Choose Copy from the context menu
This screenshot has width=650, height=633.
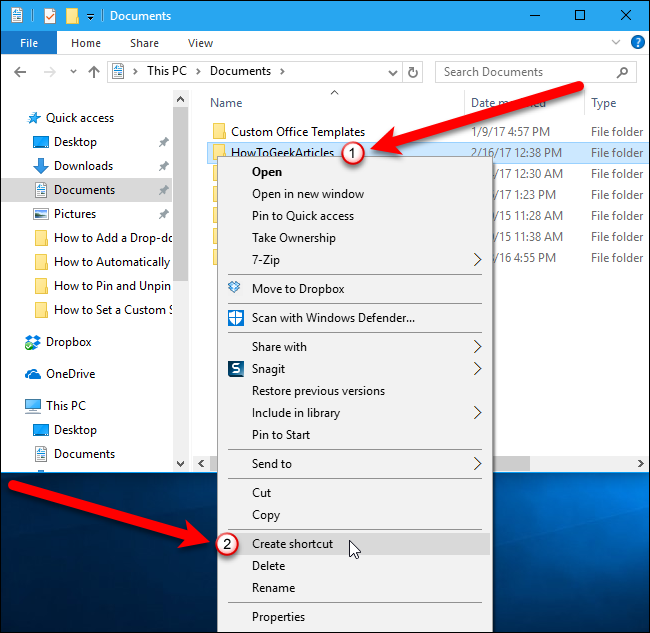click(x=355, y=515)
